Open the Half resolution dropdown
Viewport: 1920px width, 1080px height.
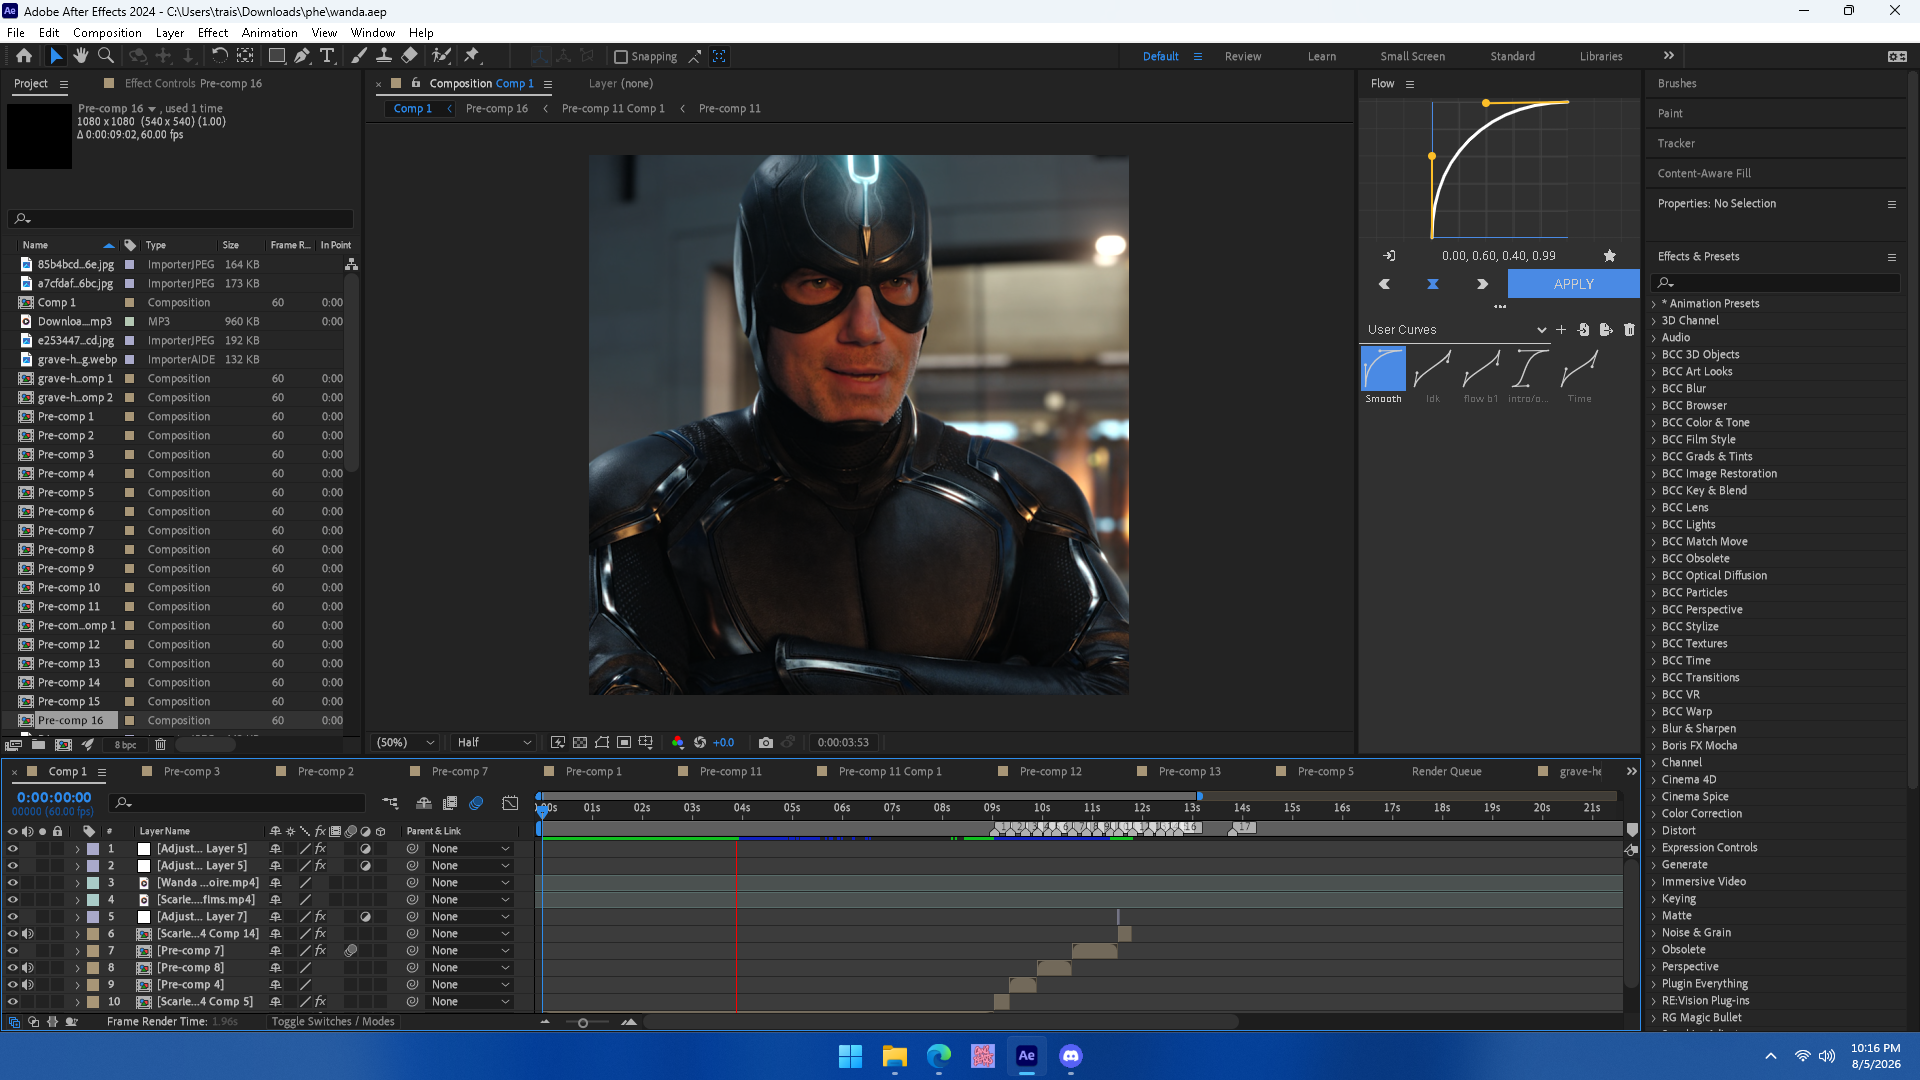(494, 742)
